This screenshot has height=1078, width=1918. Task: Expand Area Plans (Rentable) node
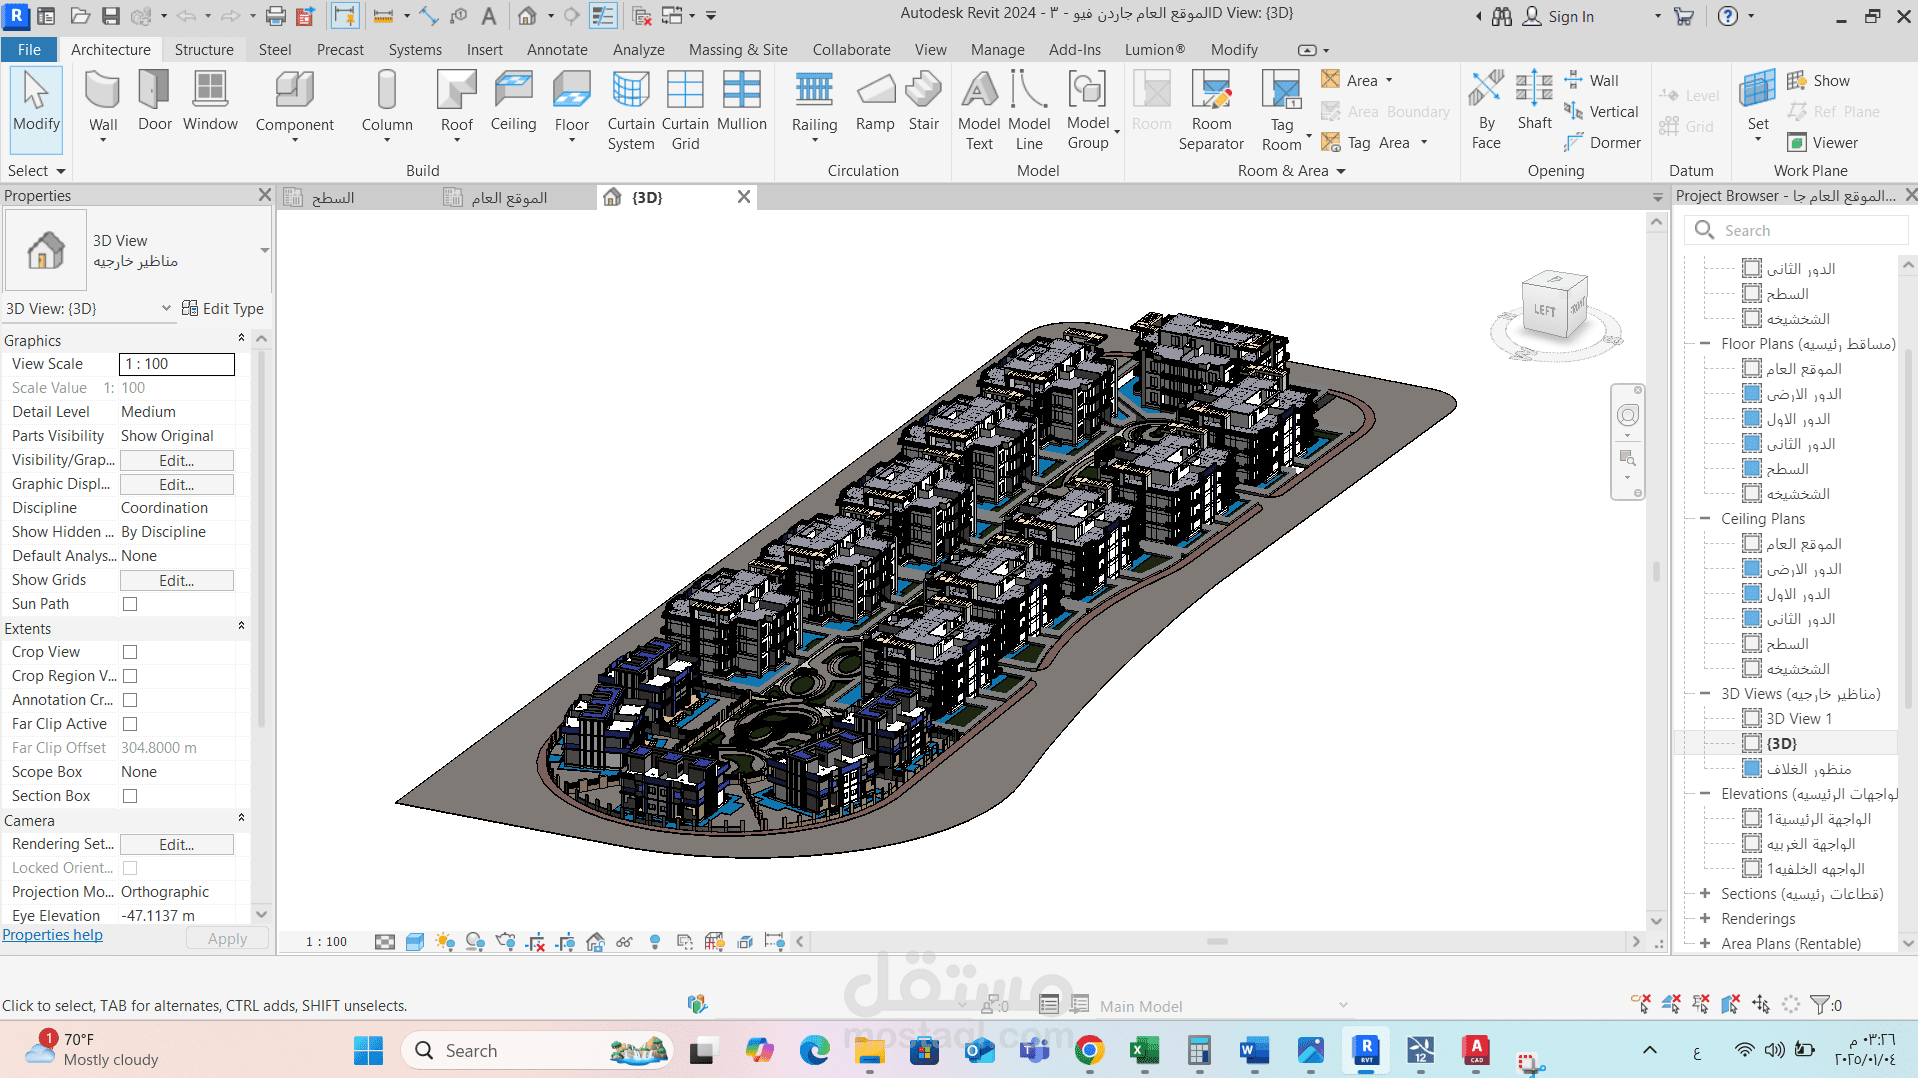pyautogui.click(x=1705, y=943)
